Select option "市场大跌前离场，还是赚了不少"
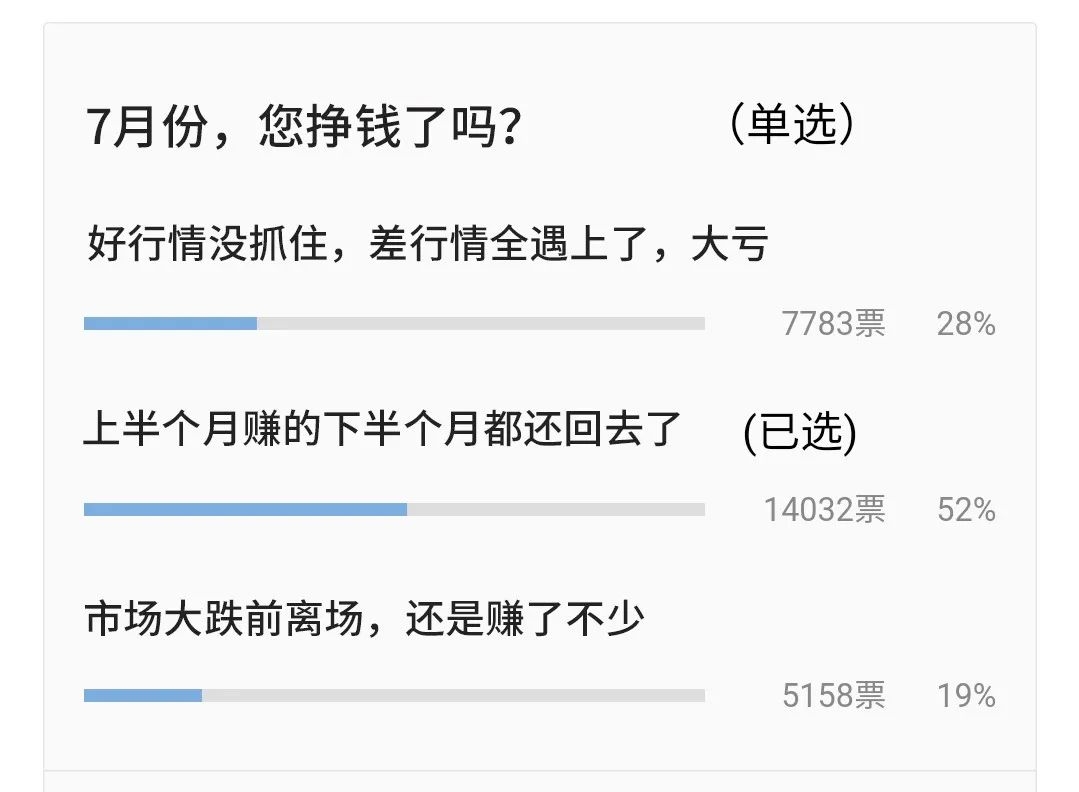 click(x=365, y=619)
